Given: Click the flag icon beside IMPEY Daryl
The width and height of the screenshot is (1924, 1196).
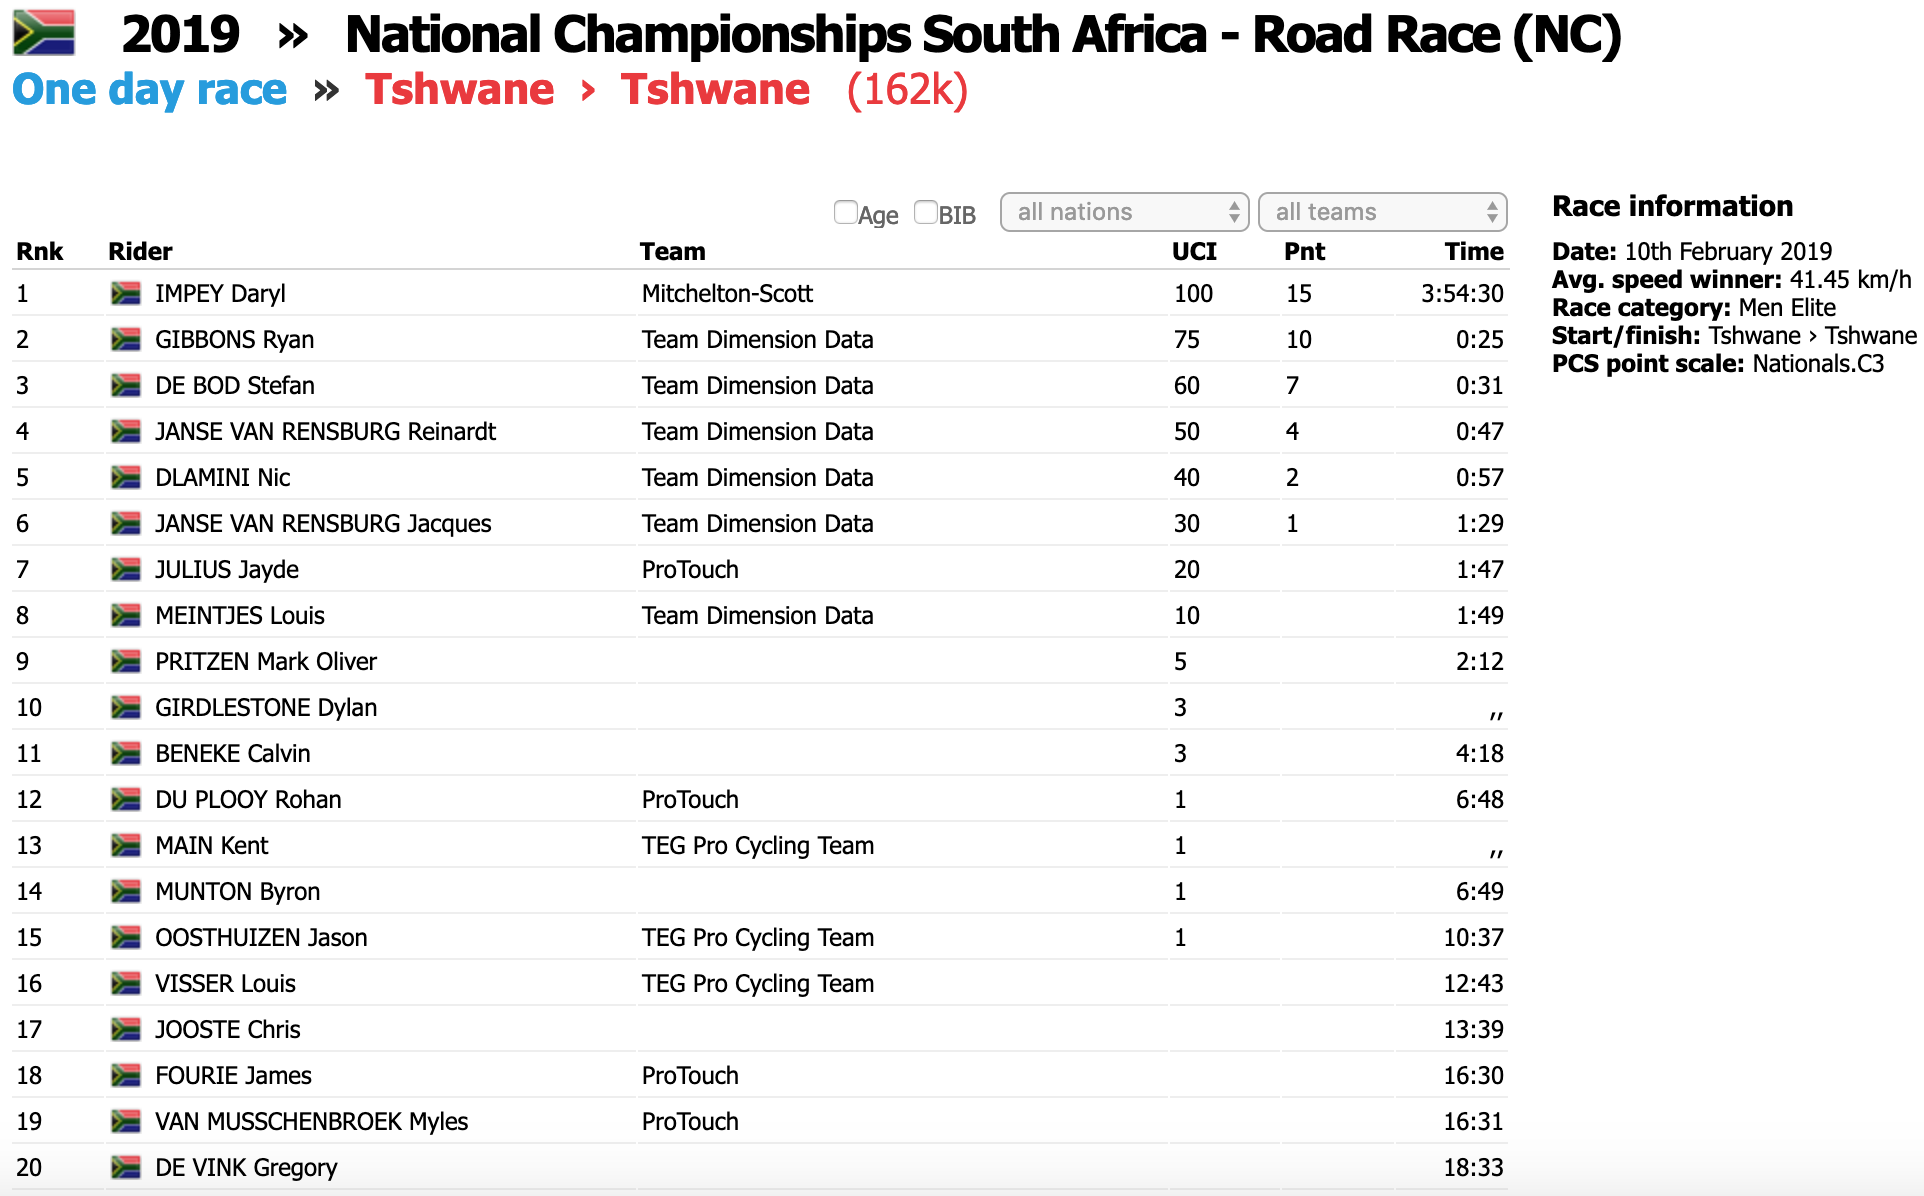Looking at the screenshot, I should (126, 293).
